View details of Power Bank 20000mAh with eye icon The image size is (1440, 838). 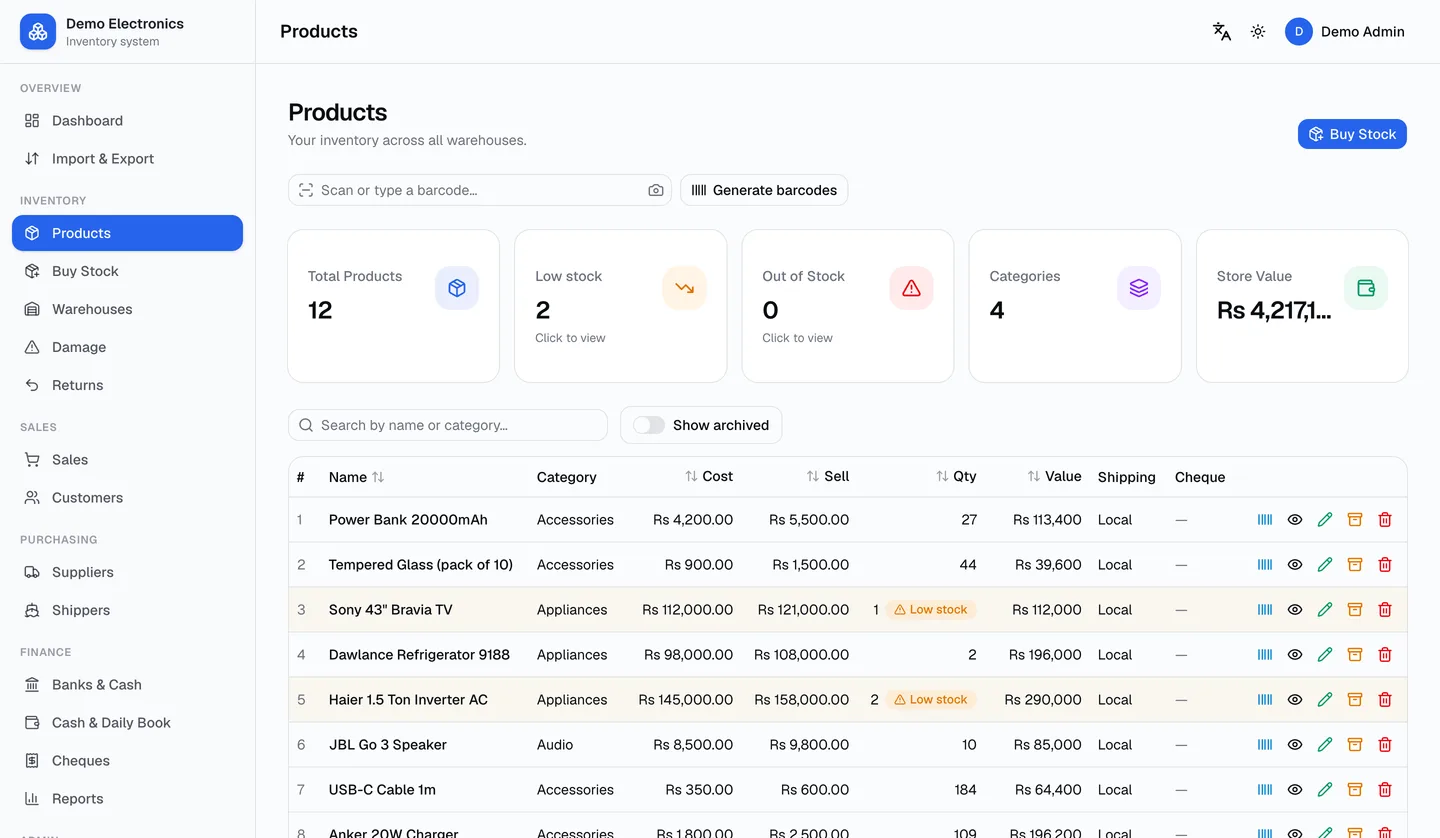pos(1295,520)
